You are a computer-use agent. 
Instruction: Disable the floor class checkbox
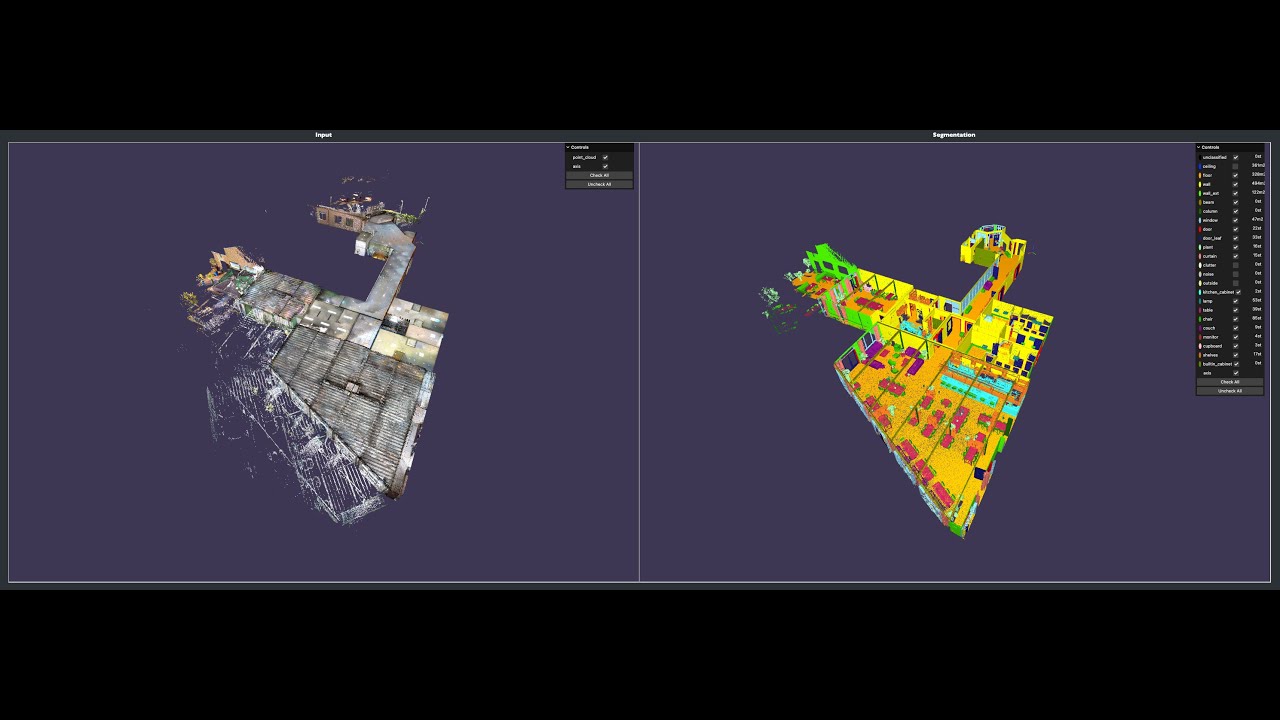(x=1235, y=175)
